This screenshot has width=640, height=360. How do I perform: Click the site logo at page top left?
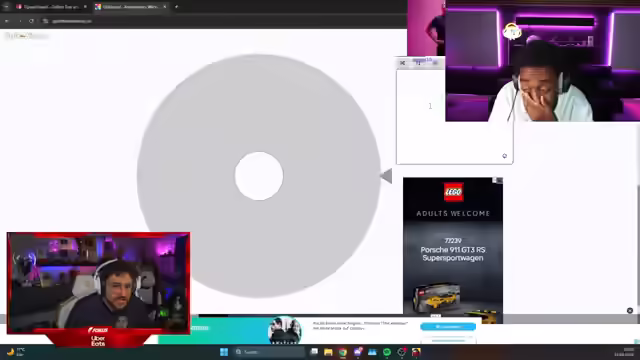click(x=26, y=36)
